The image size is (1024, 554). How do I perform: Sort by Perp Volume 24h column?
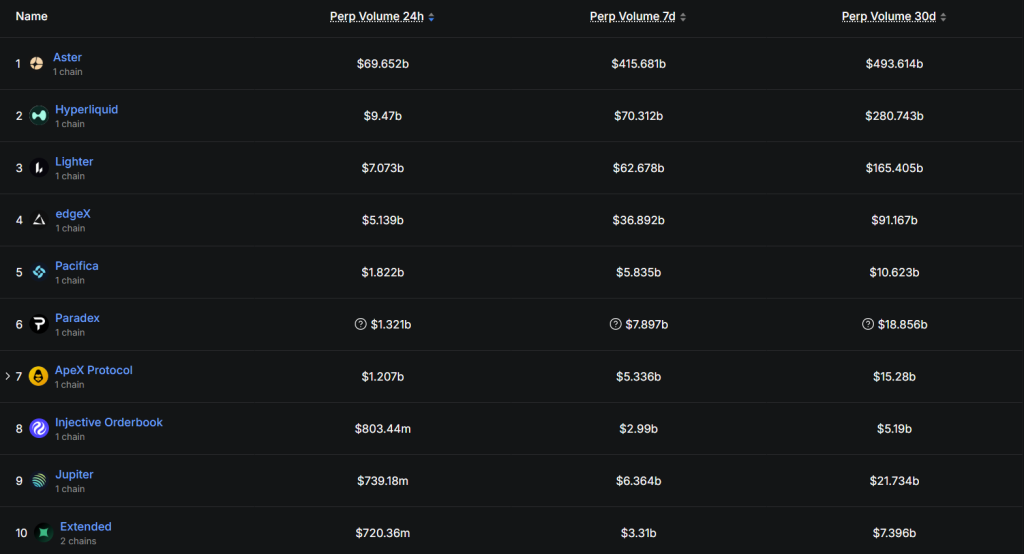pos(382,17)
